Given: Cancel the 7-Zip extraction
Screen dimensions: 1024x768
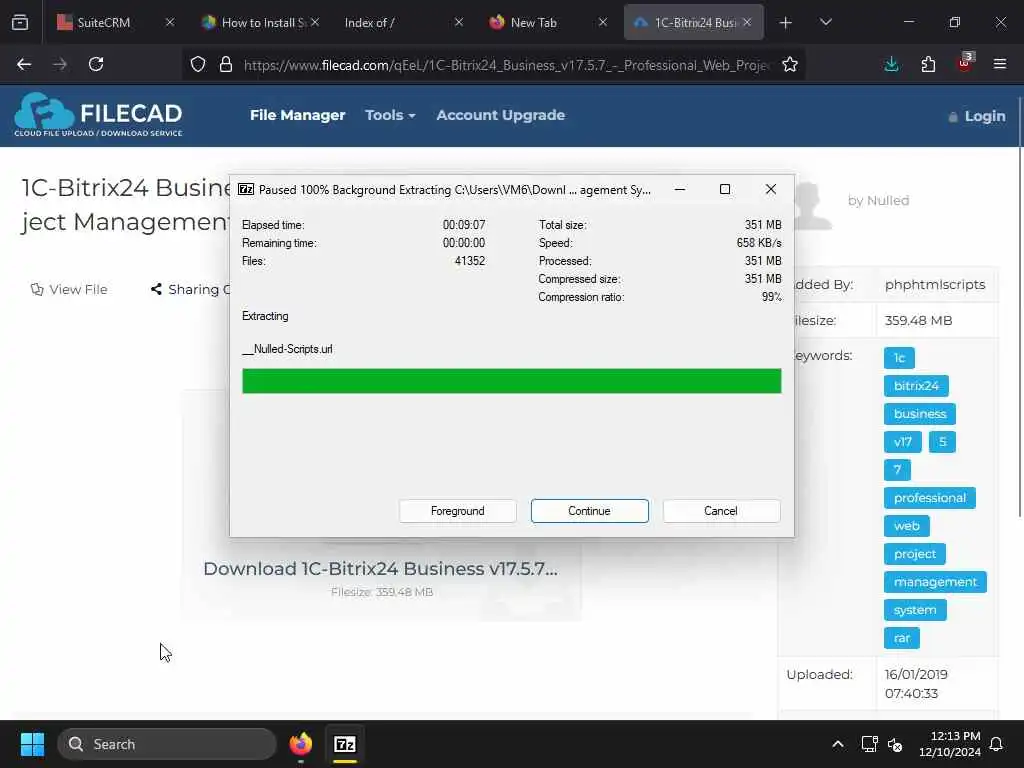Looking at the screenshot, I should (721, 511).
